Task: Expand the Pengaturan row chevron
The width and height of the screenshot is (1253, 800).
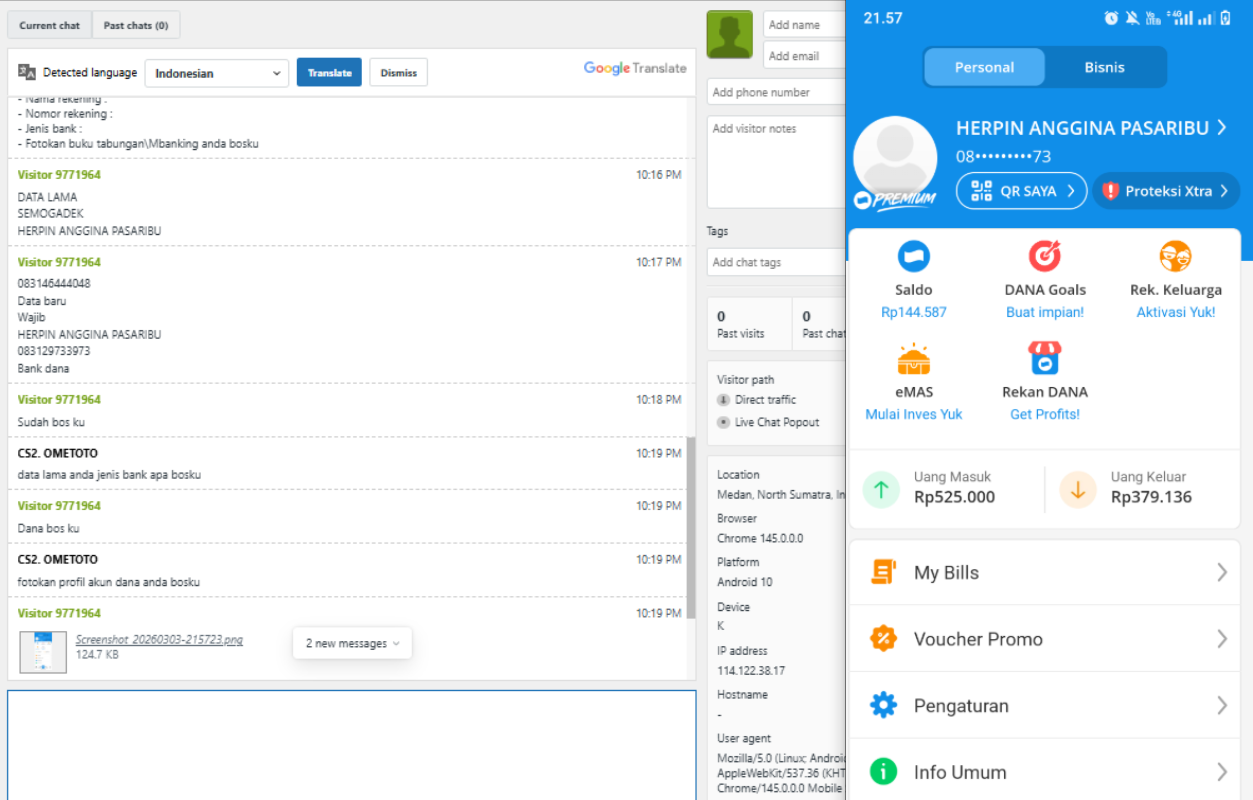Action: coord(1222,705)
